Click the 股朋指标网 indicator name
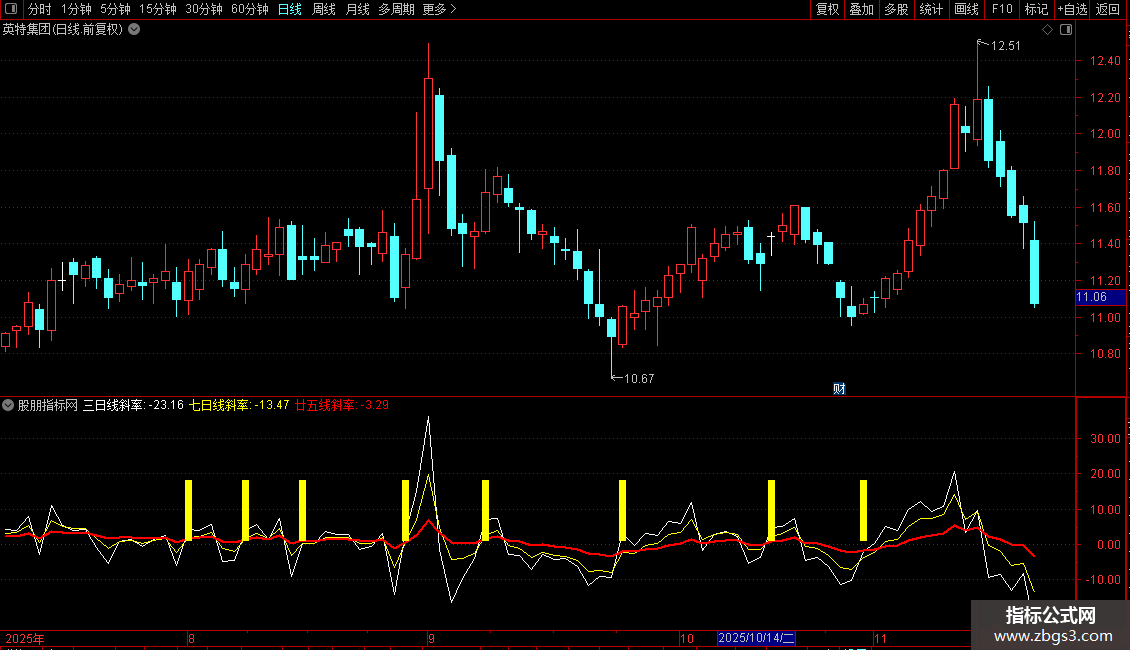1130x650 pixels. [x=48, y=405]
